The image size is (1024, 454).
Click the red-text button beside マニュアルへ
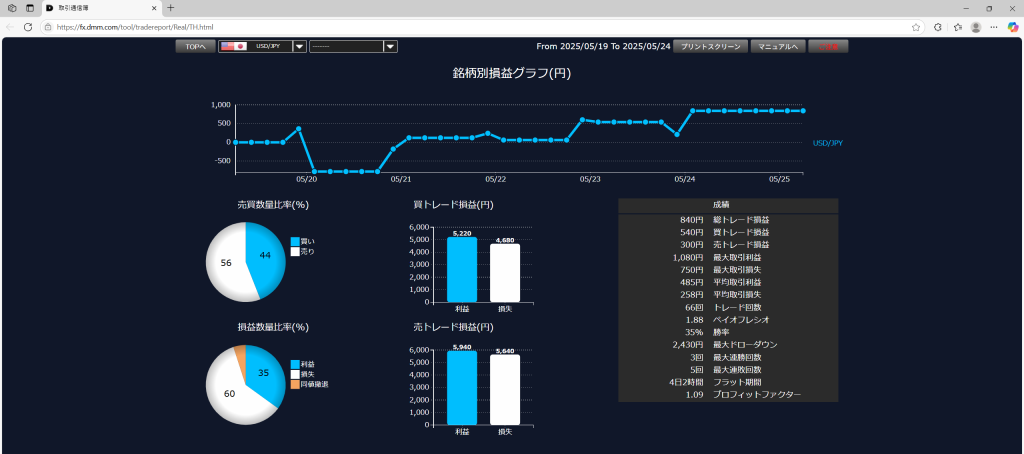click(828, 46)
